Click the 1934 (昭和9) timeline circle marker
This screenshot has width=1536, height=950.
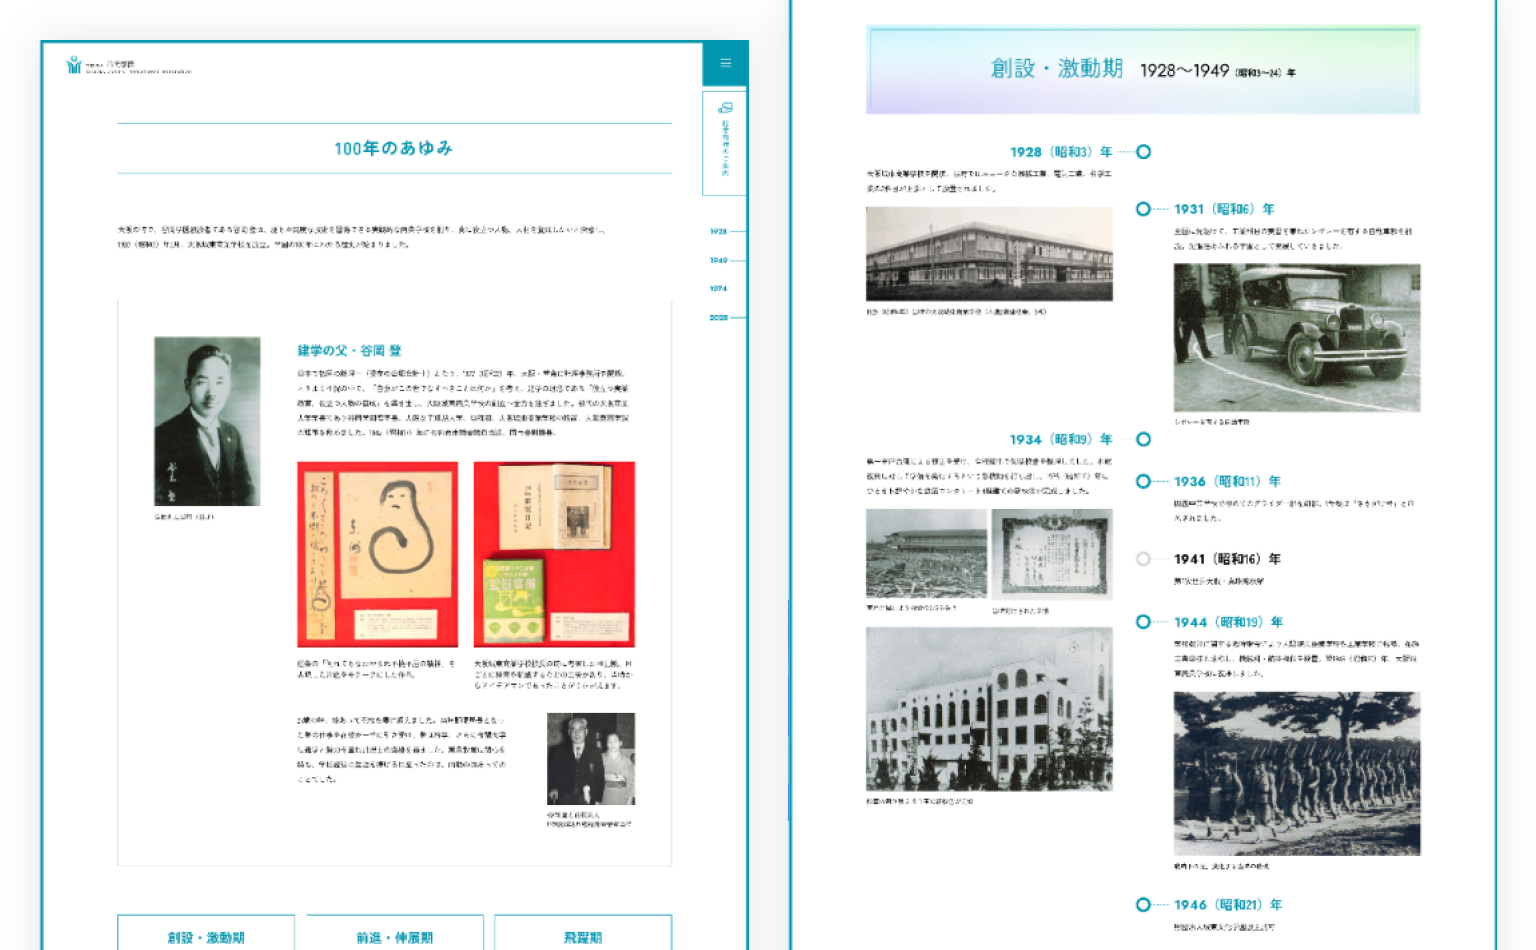pos(1143,439)
